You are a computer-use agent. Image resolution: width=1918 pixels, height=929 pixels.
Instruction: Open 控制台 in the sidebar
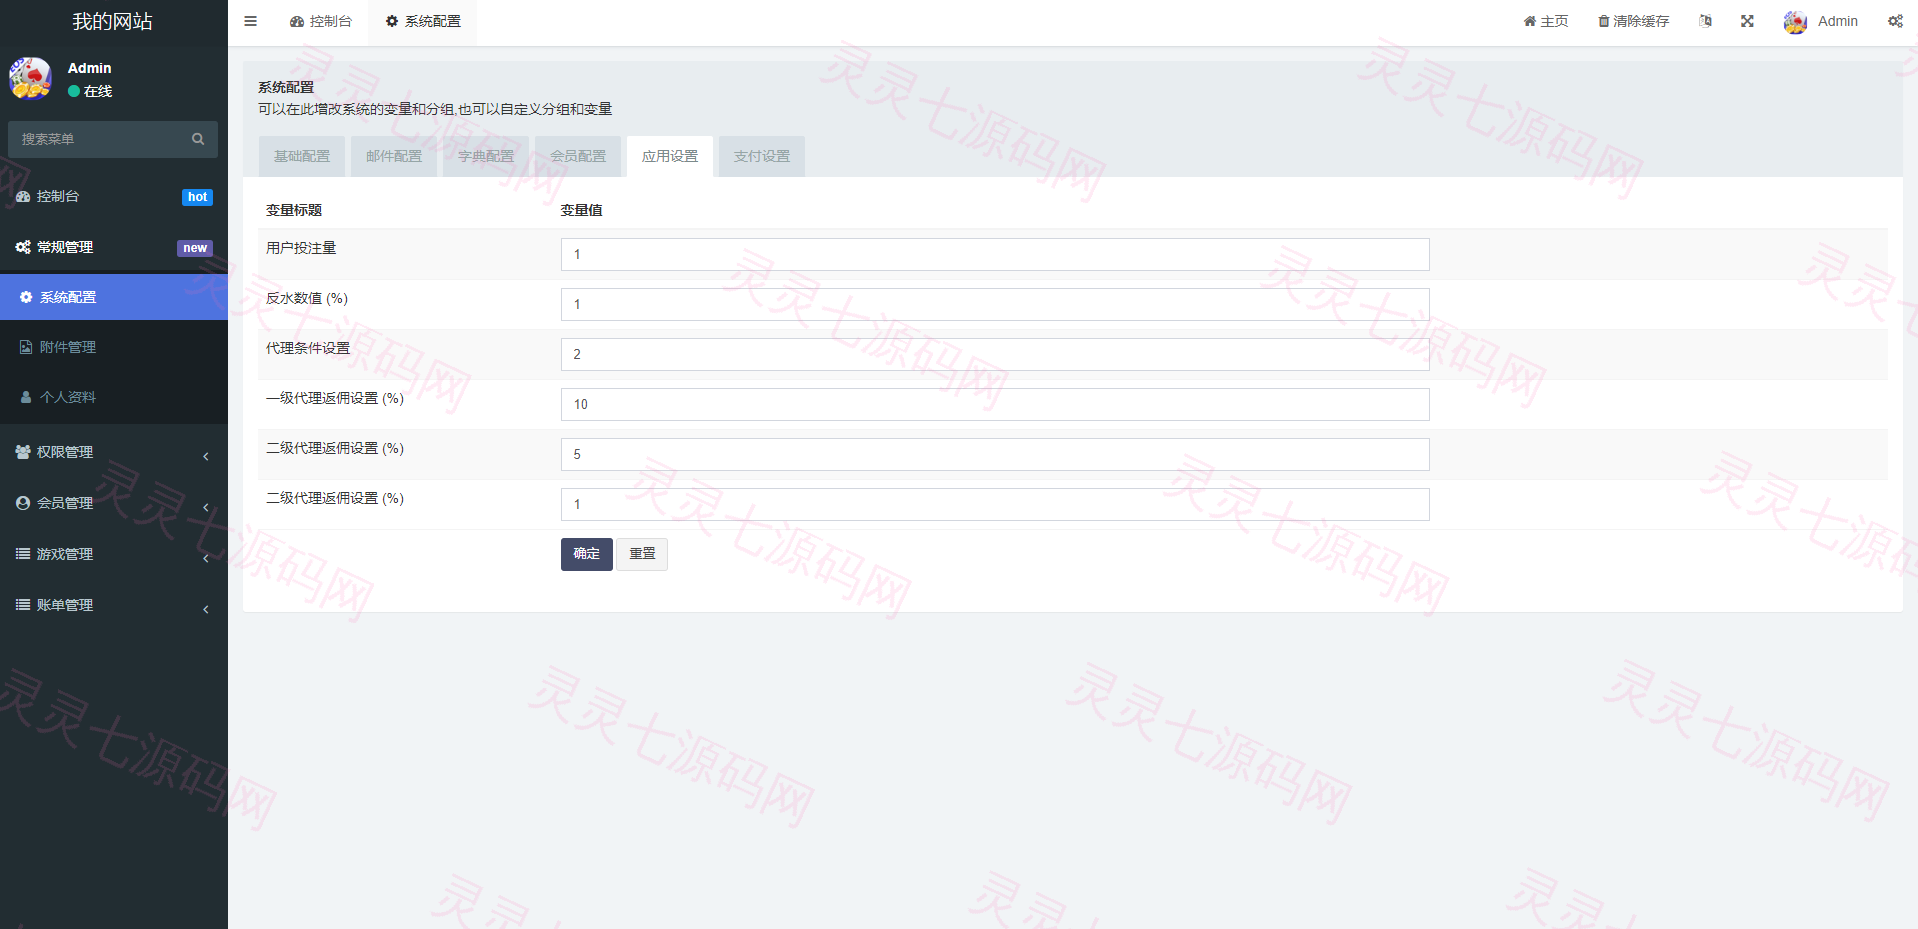coord(114,196)
